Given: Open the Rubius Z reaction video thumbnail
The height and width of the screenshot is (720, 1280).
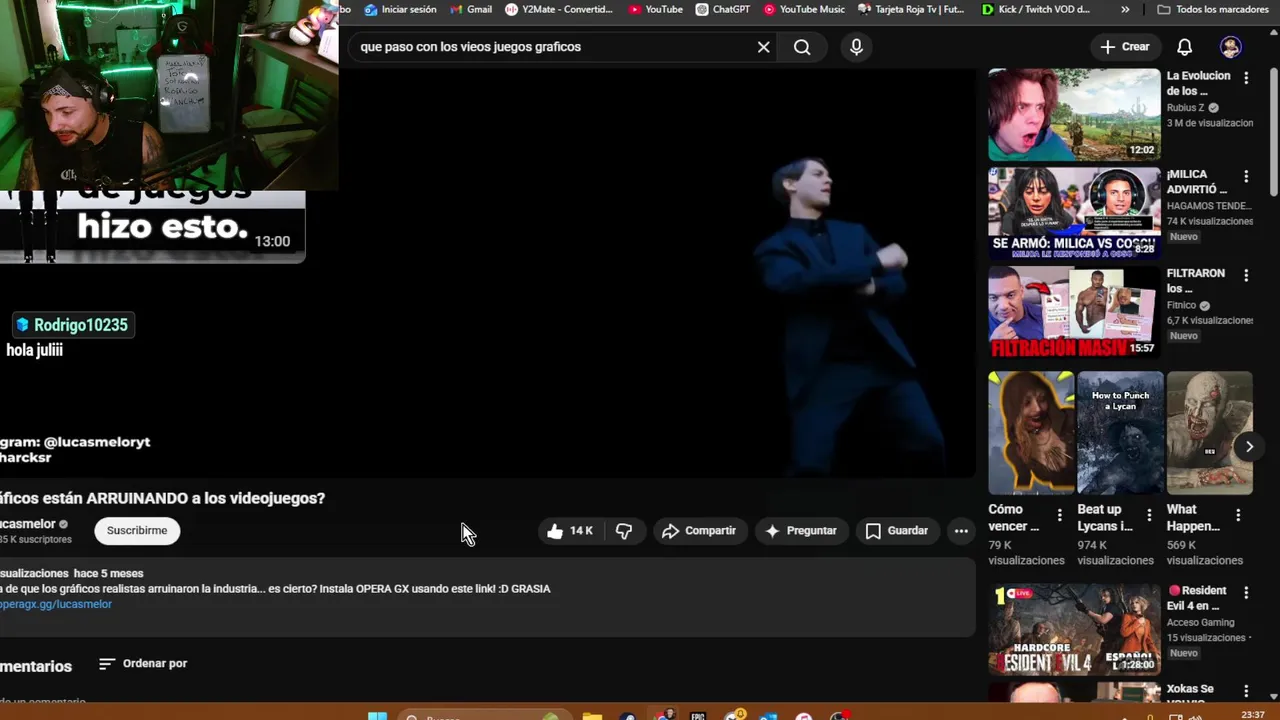Looking at the screenshot, I should [1074, 114].
